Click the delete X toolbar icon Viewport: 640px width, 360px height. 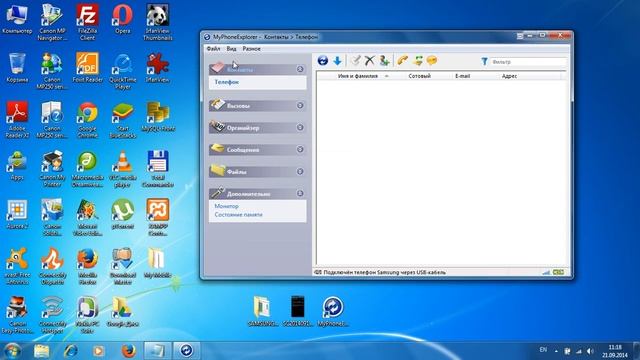[x=369, y=61]
